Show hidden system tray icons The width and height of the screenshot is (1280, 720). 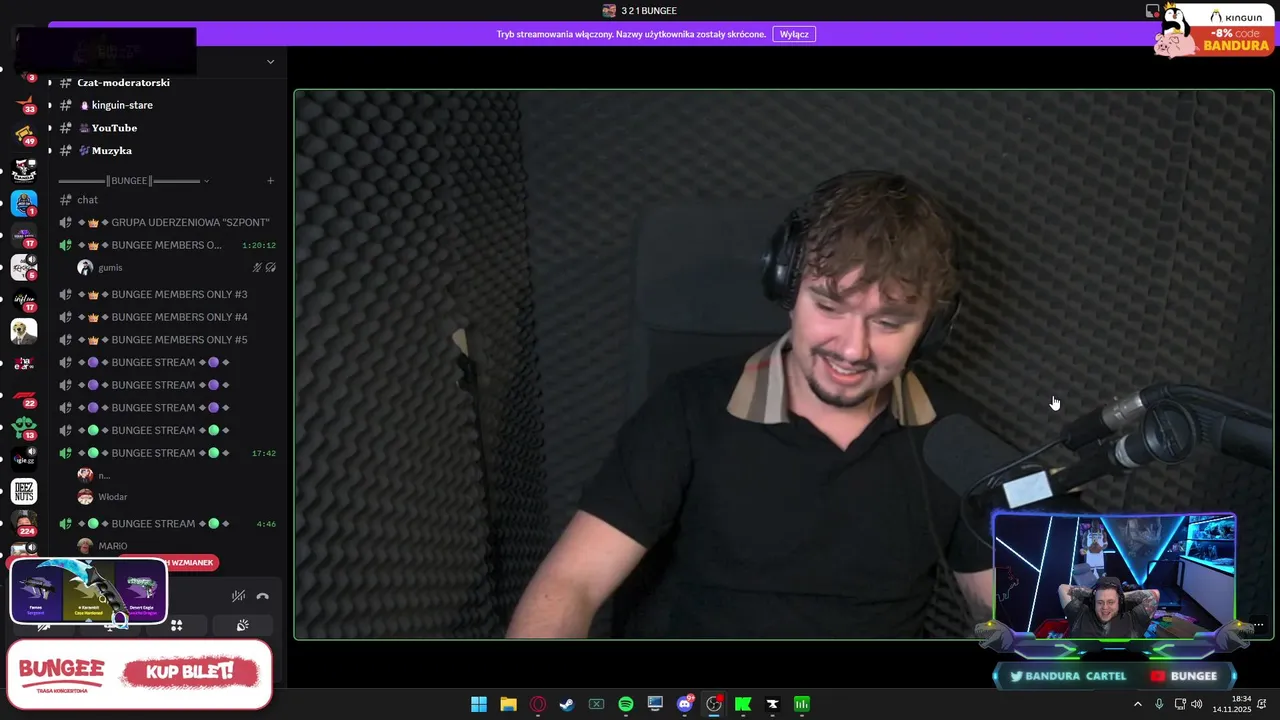pos(1138,704)
